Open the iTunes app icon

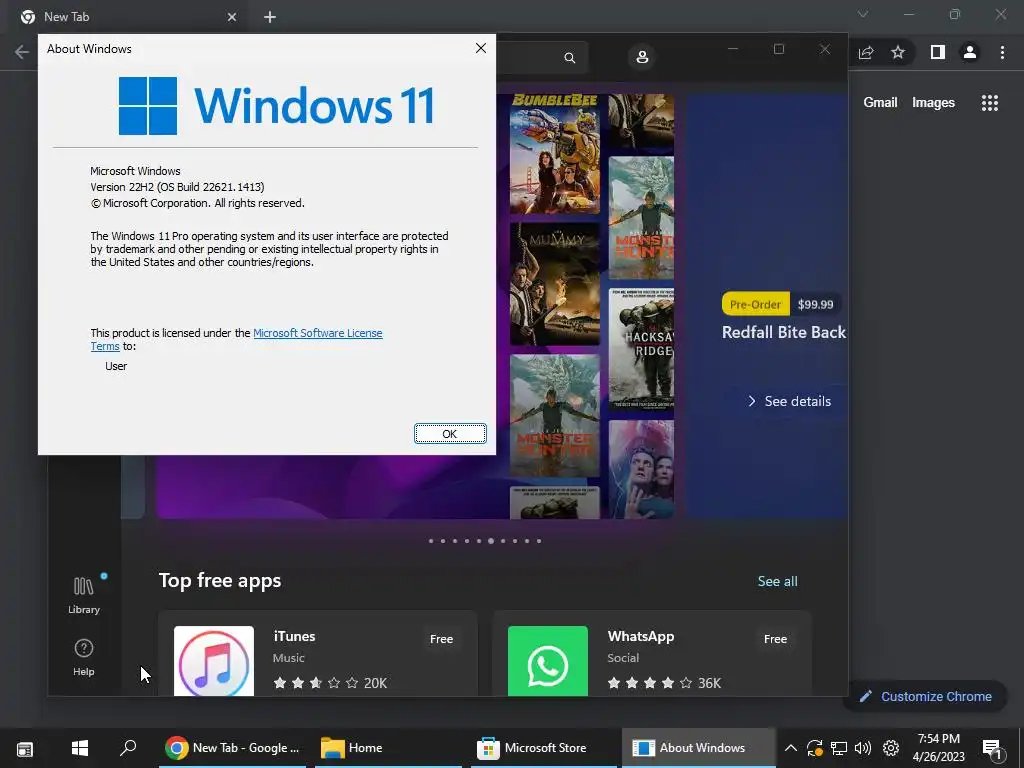[x=214, y=661]
